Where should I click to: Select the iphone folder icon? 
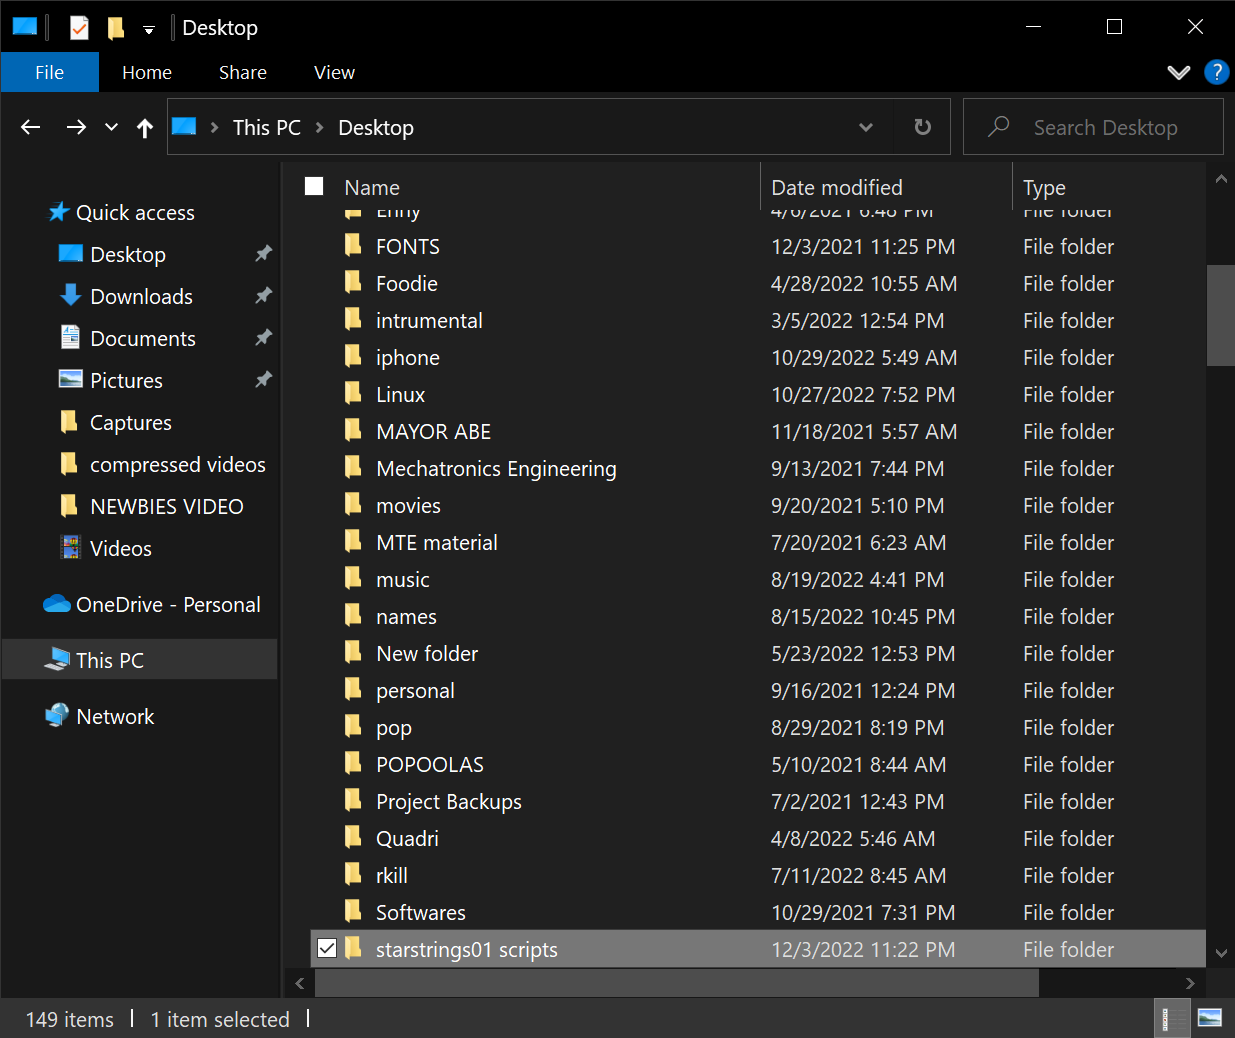(353, 356)
